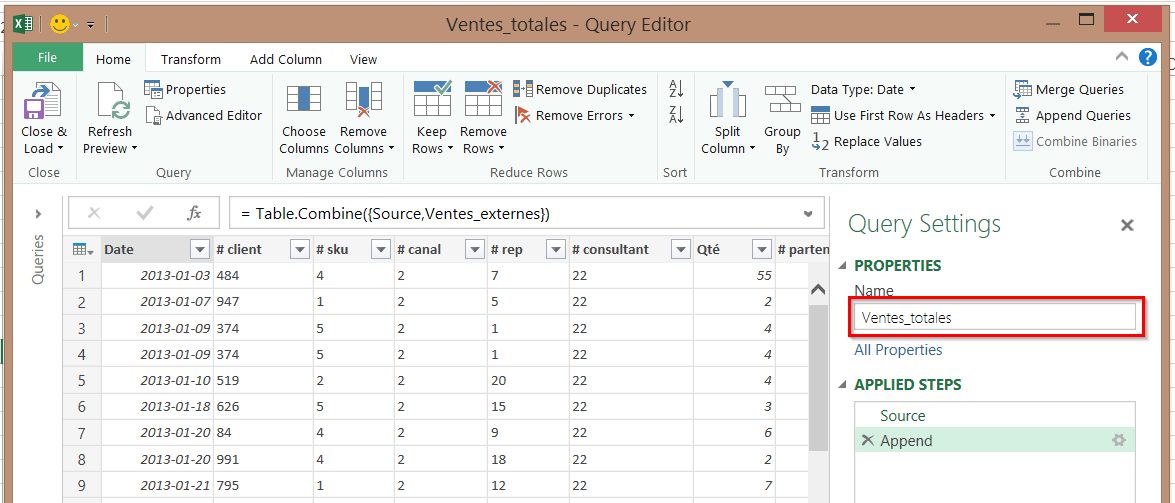Click the All Properties link
Image resolution: width=1175 pixels, height=503 pixels.
898,350
